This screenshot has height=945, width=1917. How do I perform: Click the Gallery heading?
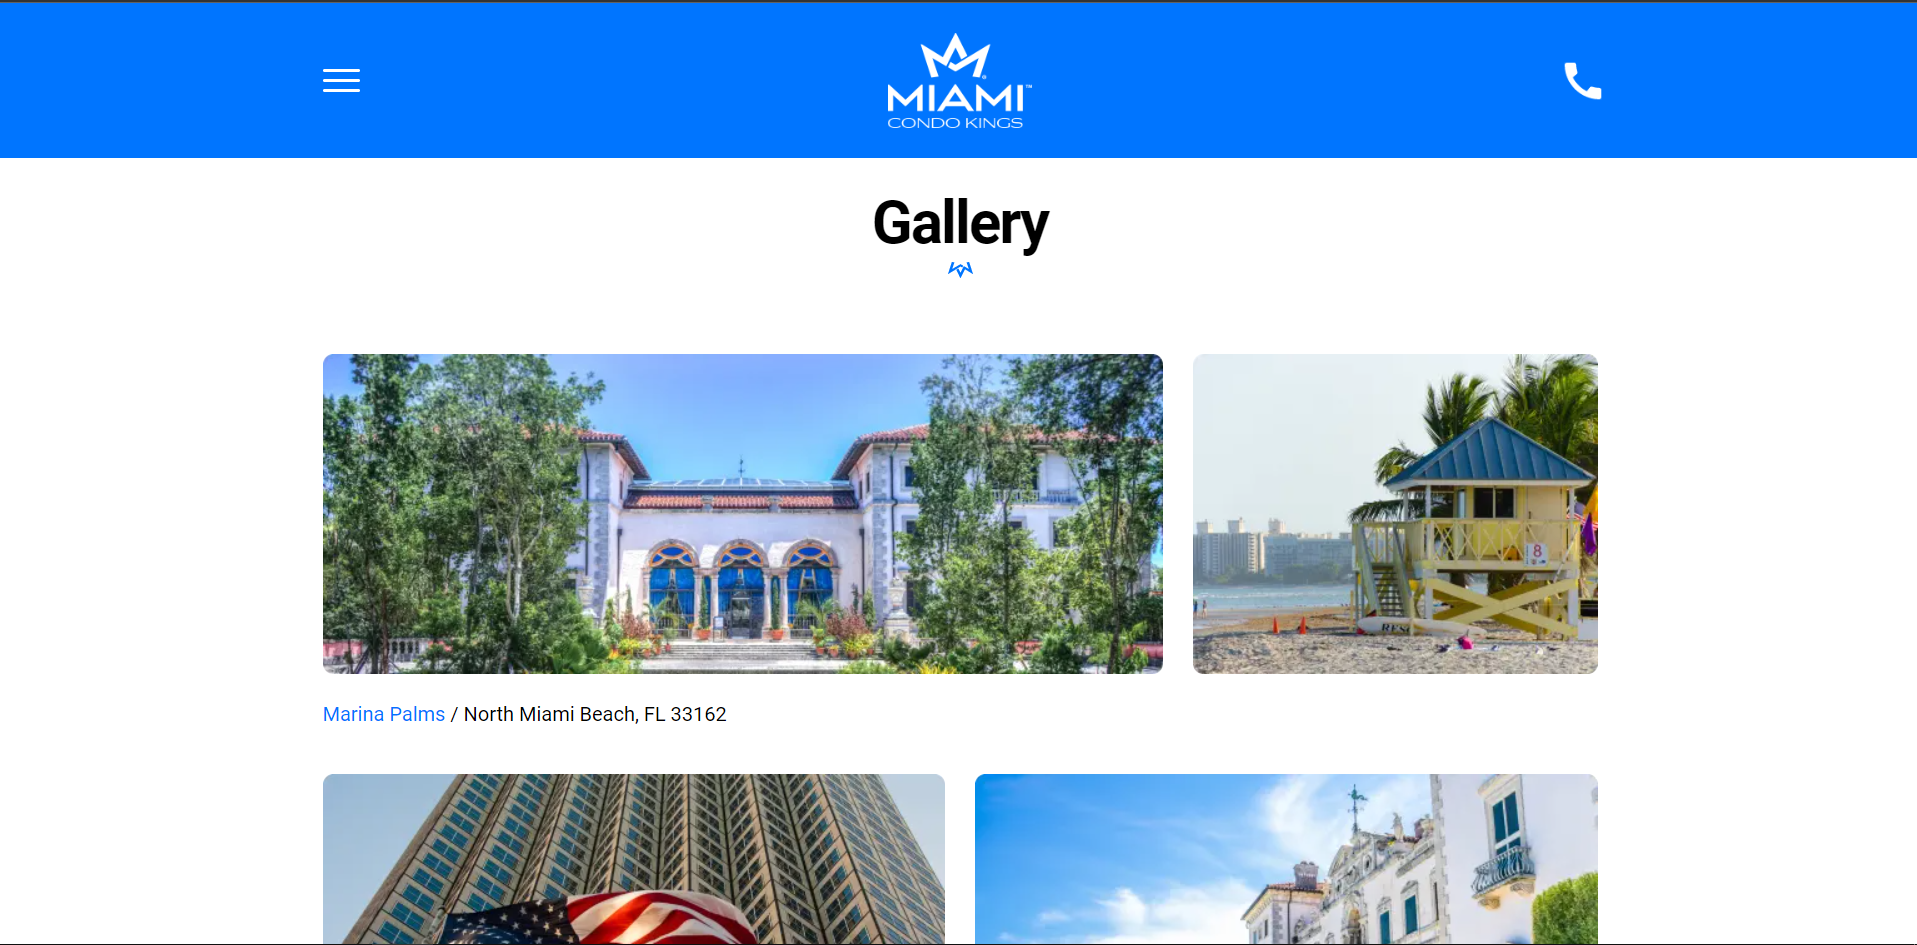point(960,223)
